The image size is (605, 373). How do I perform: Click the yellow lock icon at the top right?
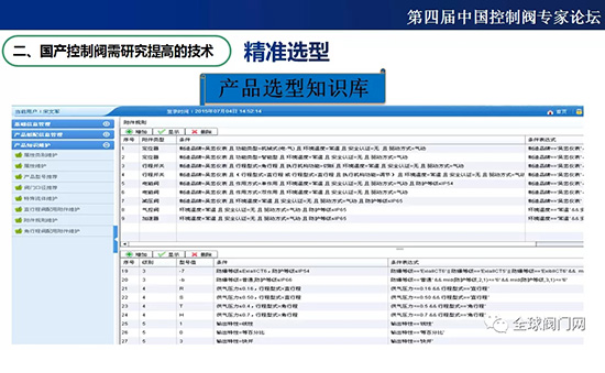click(x=579, y=112)
